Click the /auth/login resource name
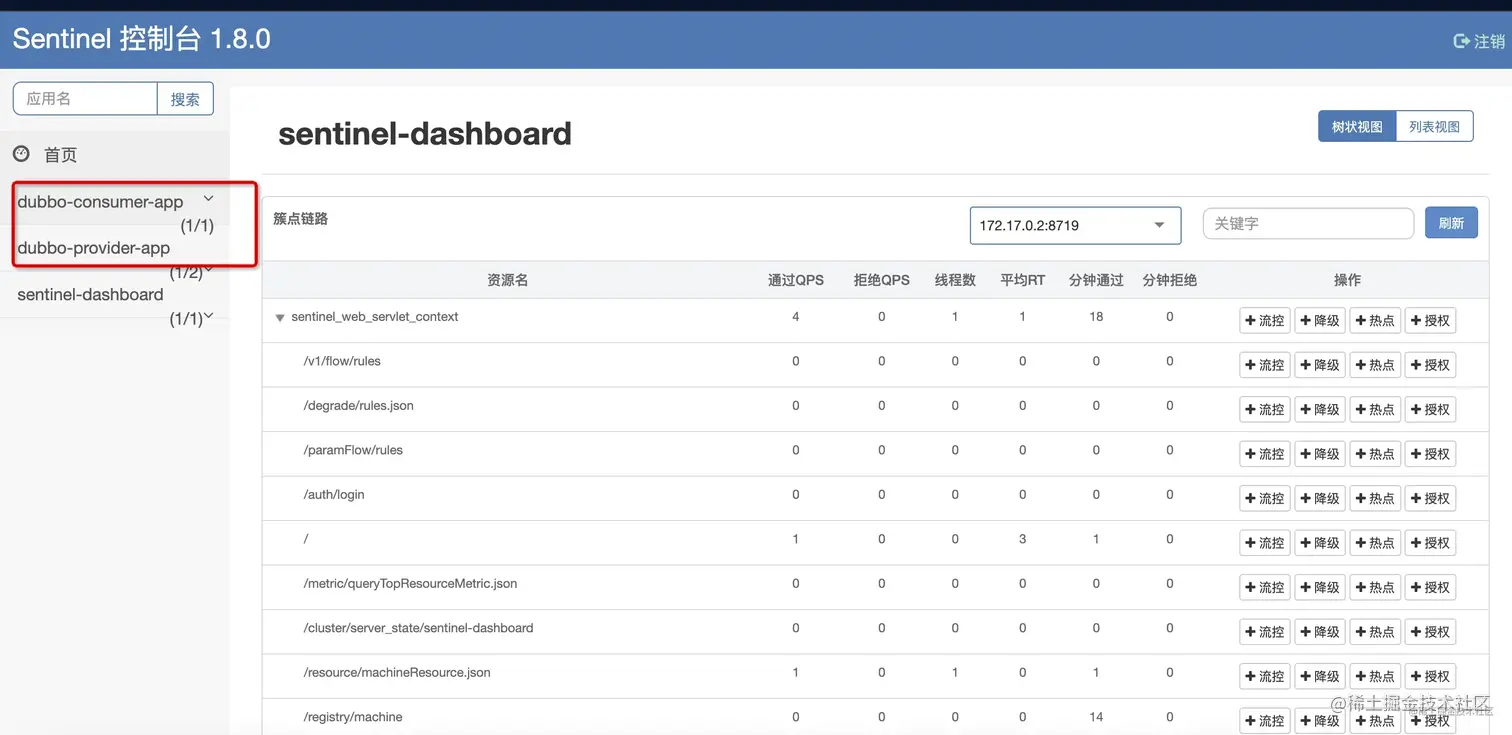 click(334, 494)
